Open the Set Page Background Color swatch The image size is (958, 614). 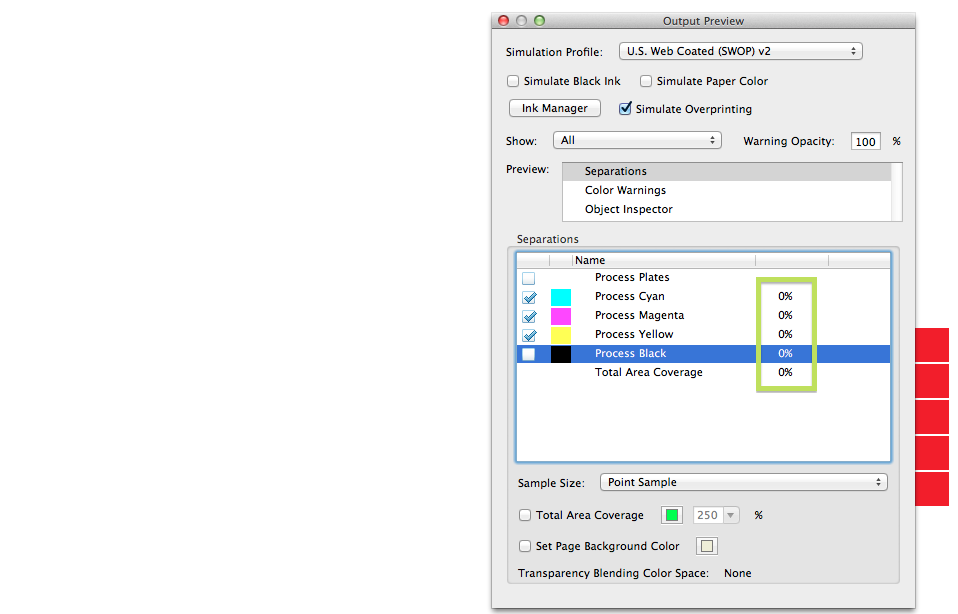(x=706, y=546)
